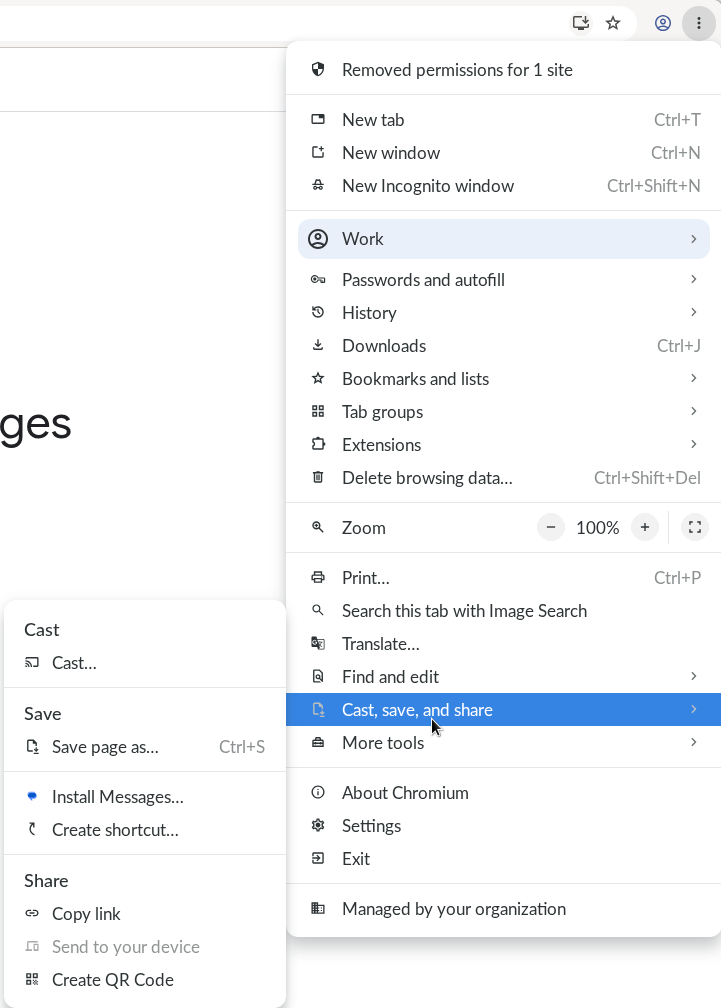Click the Copy link chain icon
721x1008 pixels.
click(32, 914)
